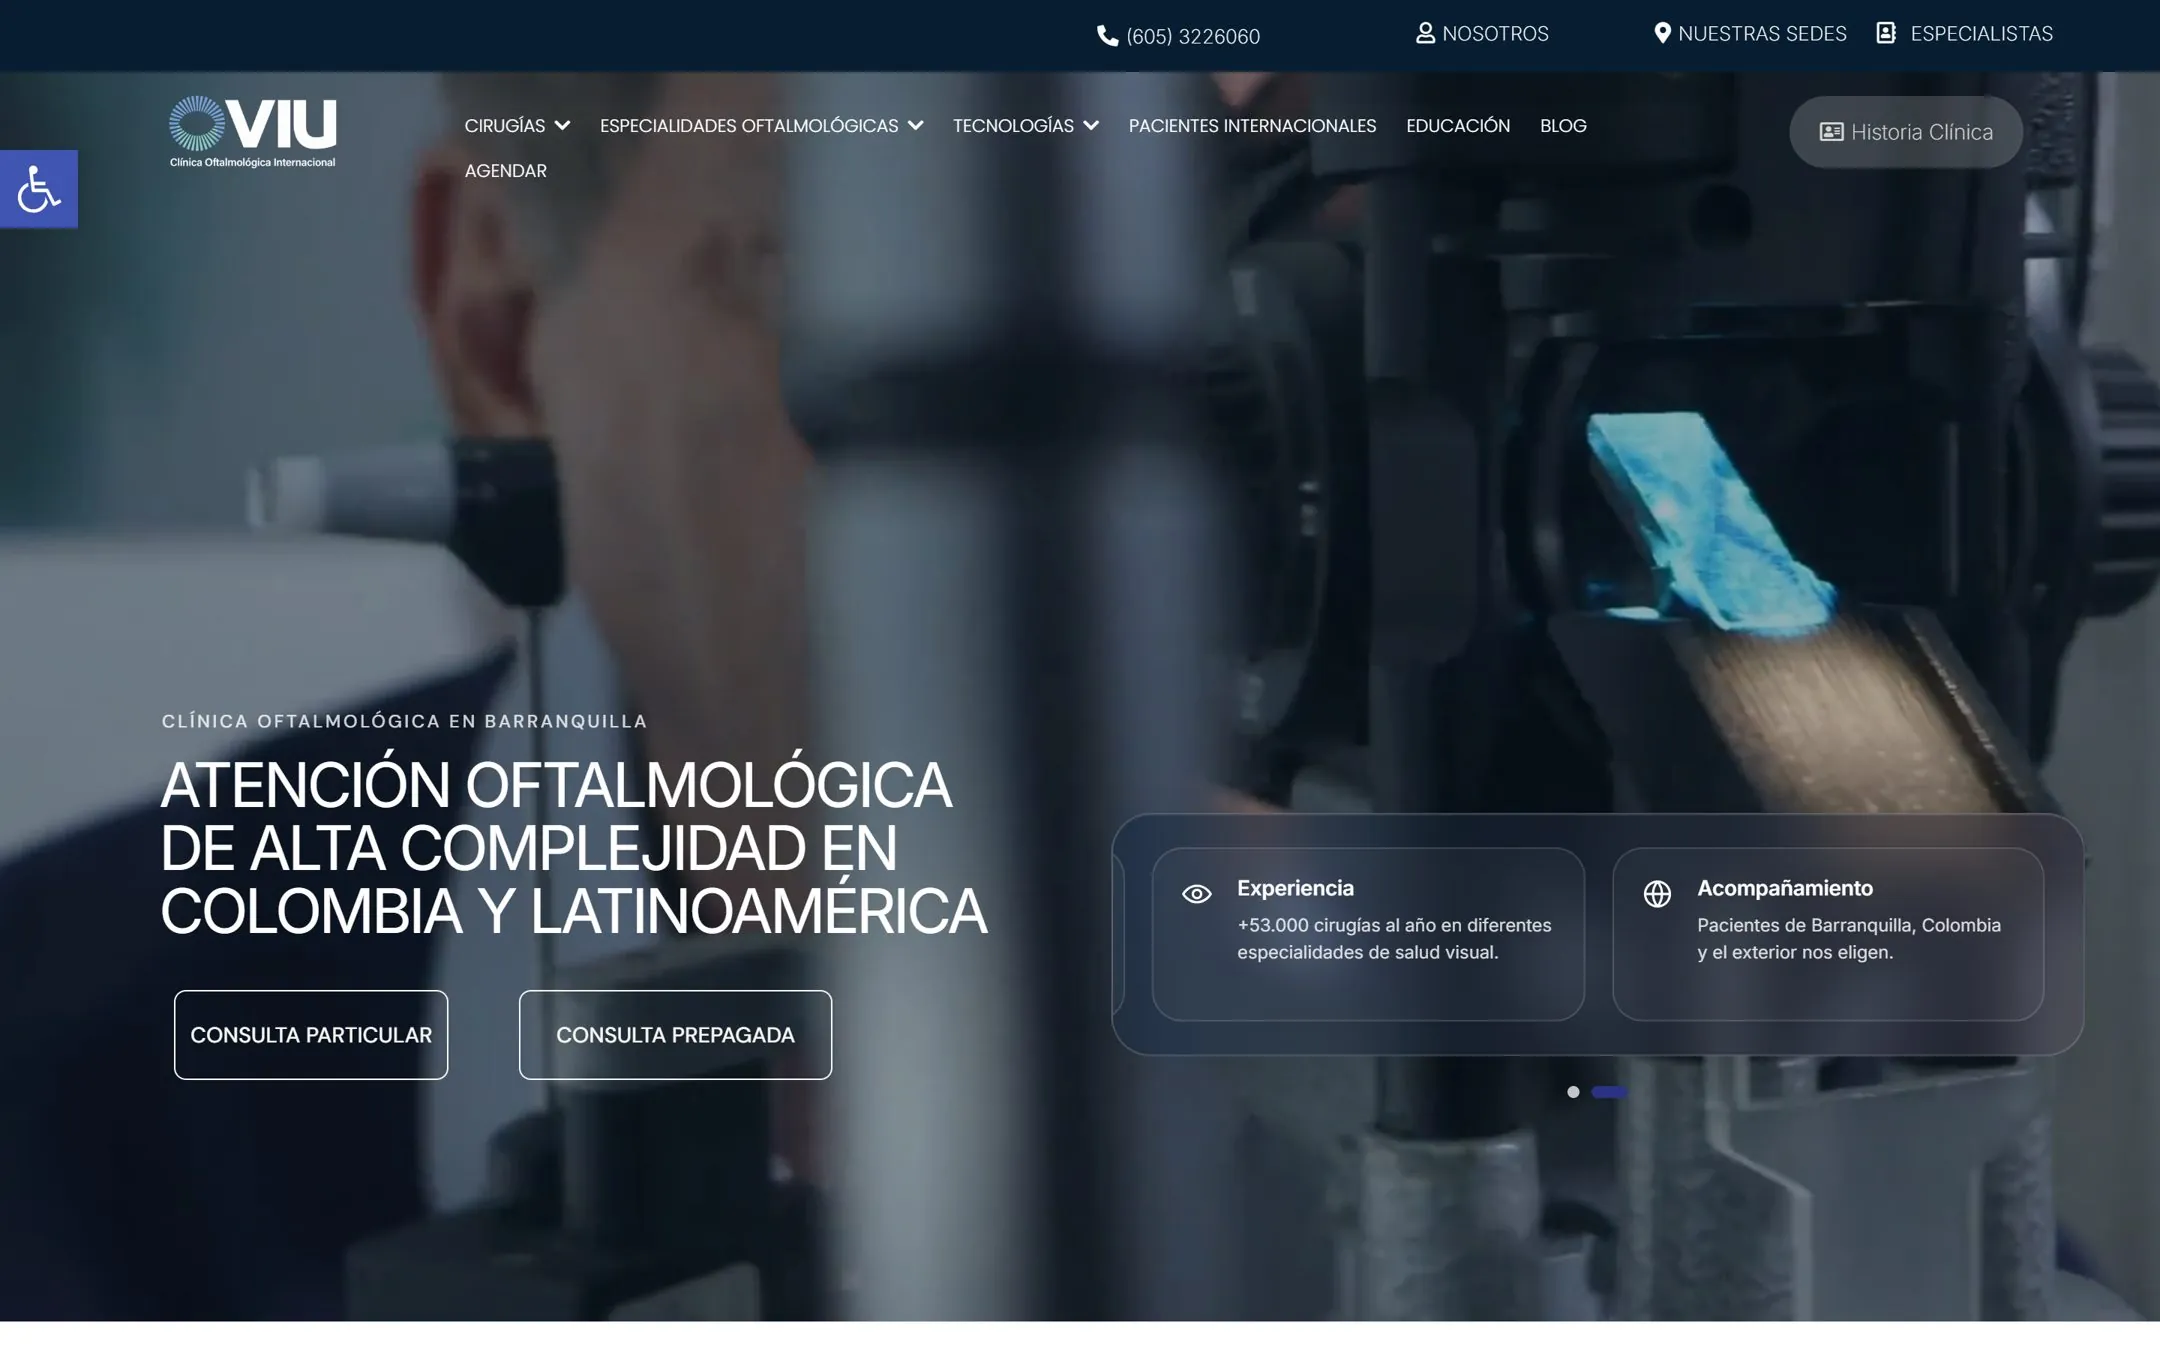
Task: Select the first carousel dot
Action: coord(1573,1092)
